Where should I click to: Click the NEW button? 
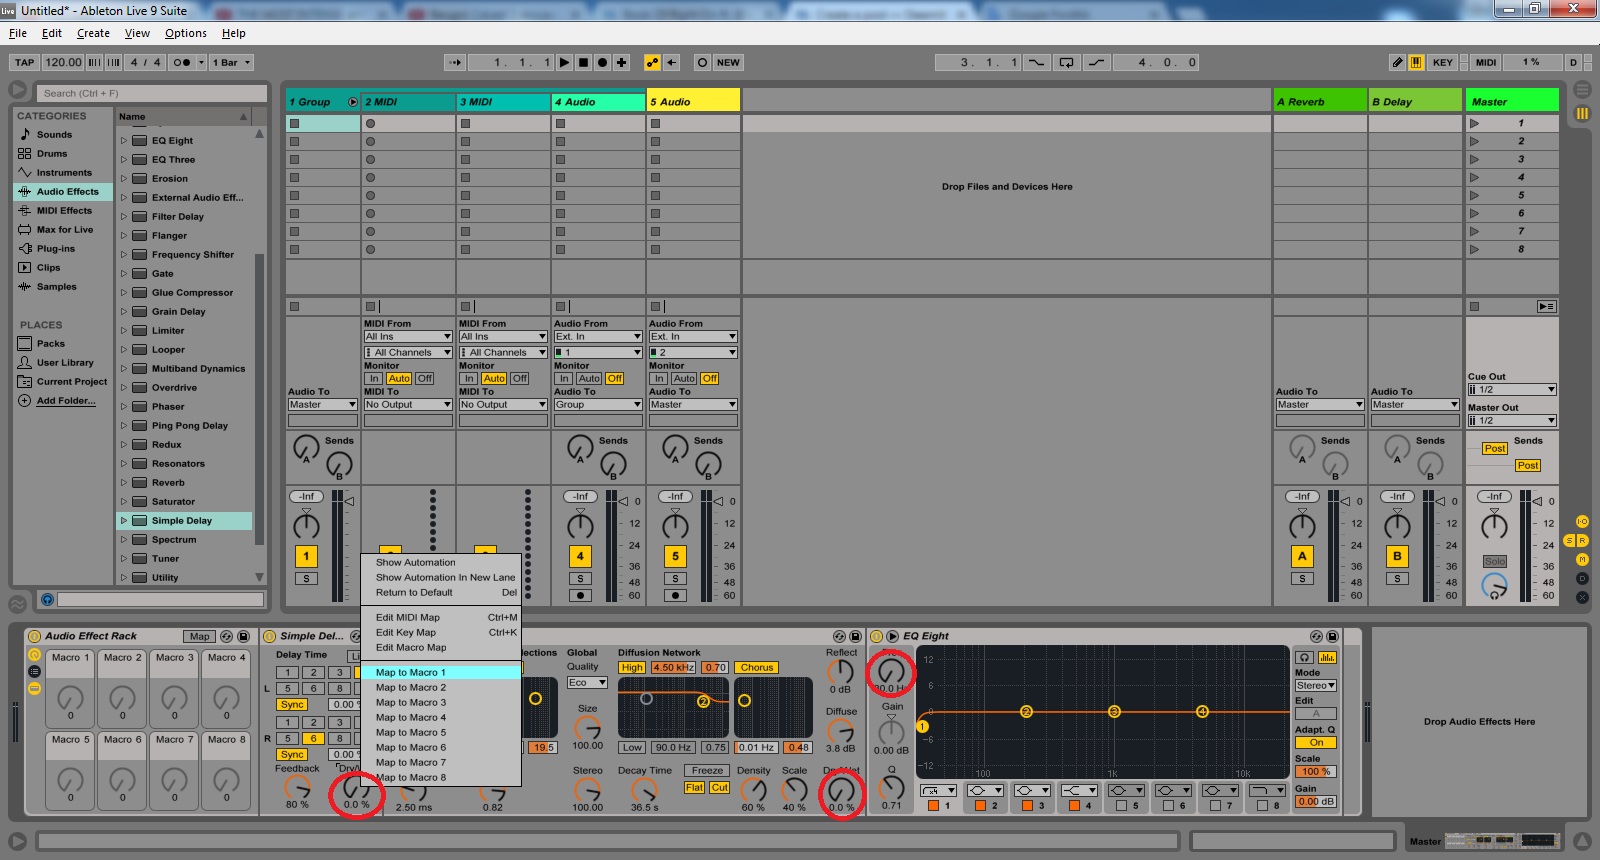(x=728, y=62)
